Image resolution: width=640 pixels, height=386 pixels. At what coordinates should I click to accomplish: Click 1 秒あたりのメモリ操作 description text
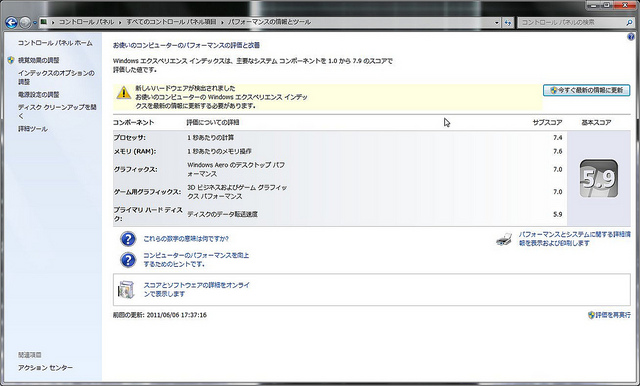click(219, 151)
